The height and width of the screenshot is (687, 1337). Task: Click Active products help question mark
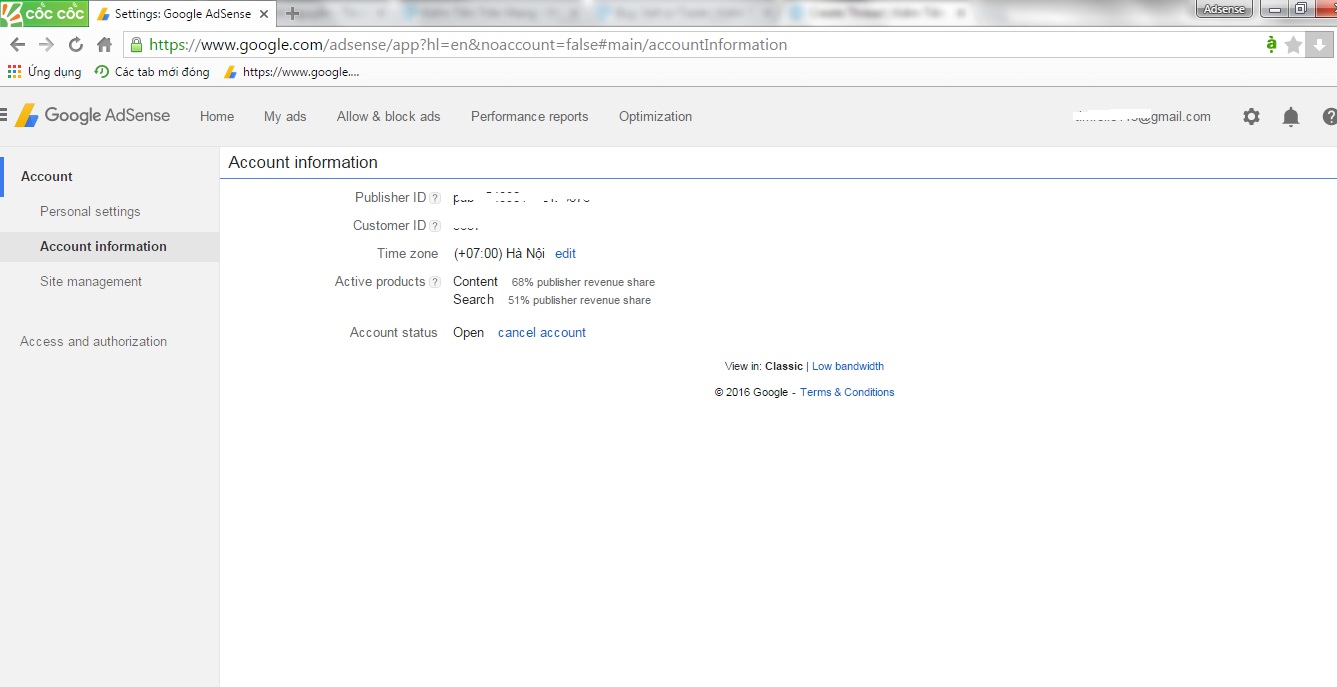coord(435,282)
